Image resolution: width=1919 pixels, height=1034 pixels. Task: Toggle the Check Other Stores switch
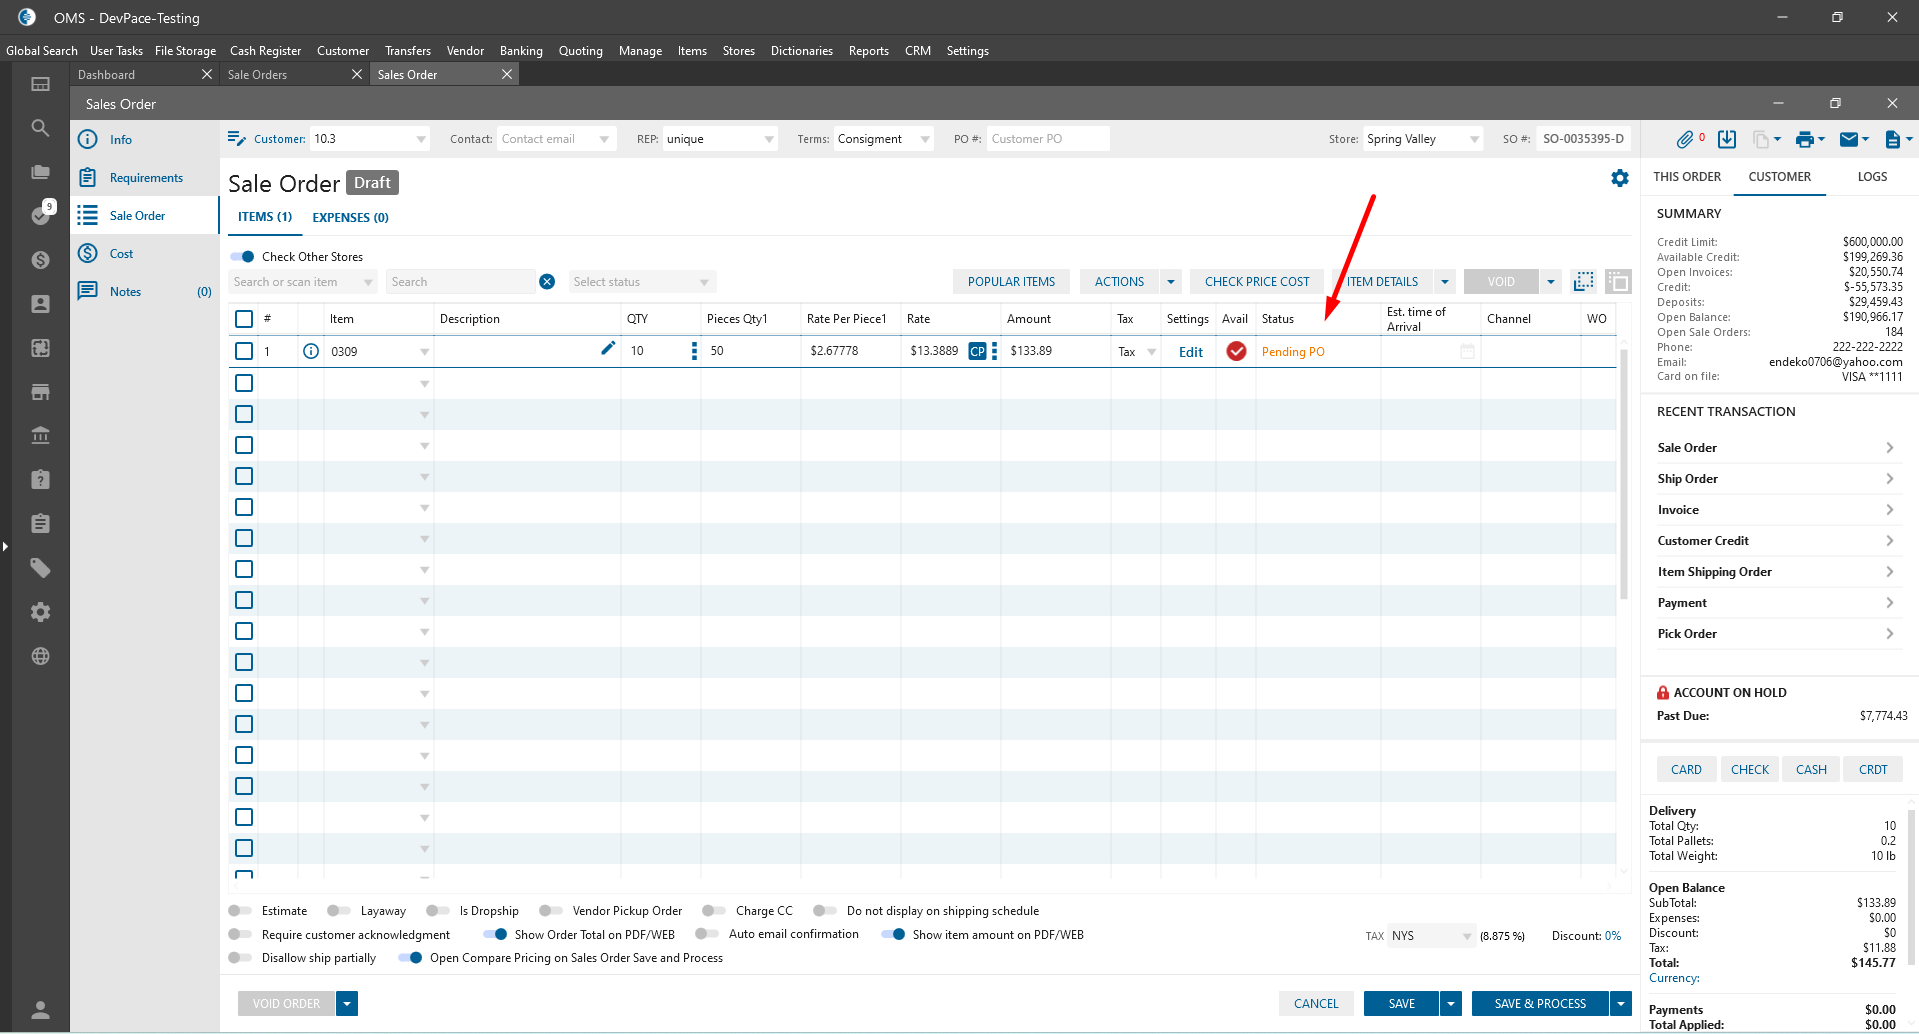pyautogui.click(x=243, y=257)
